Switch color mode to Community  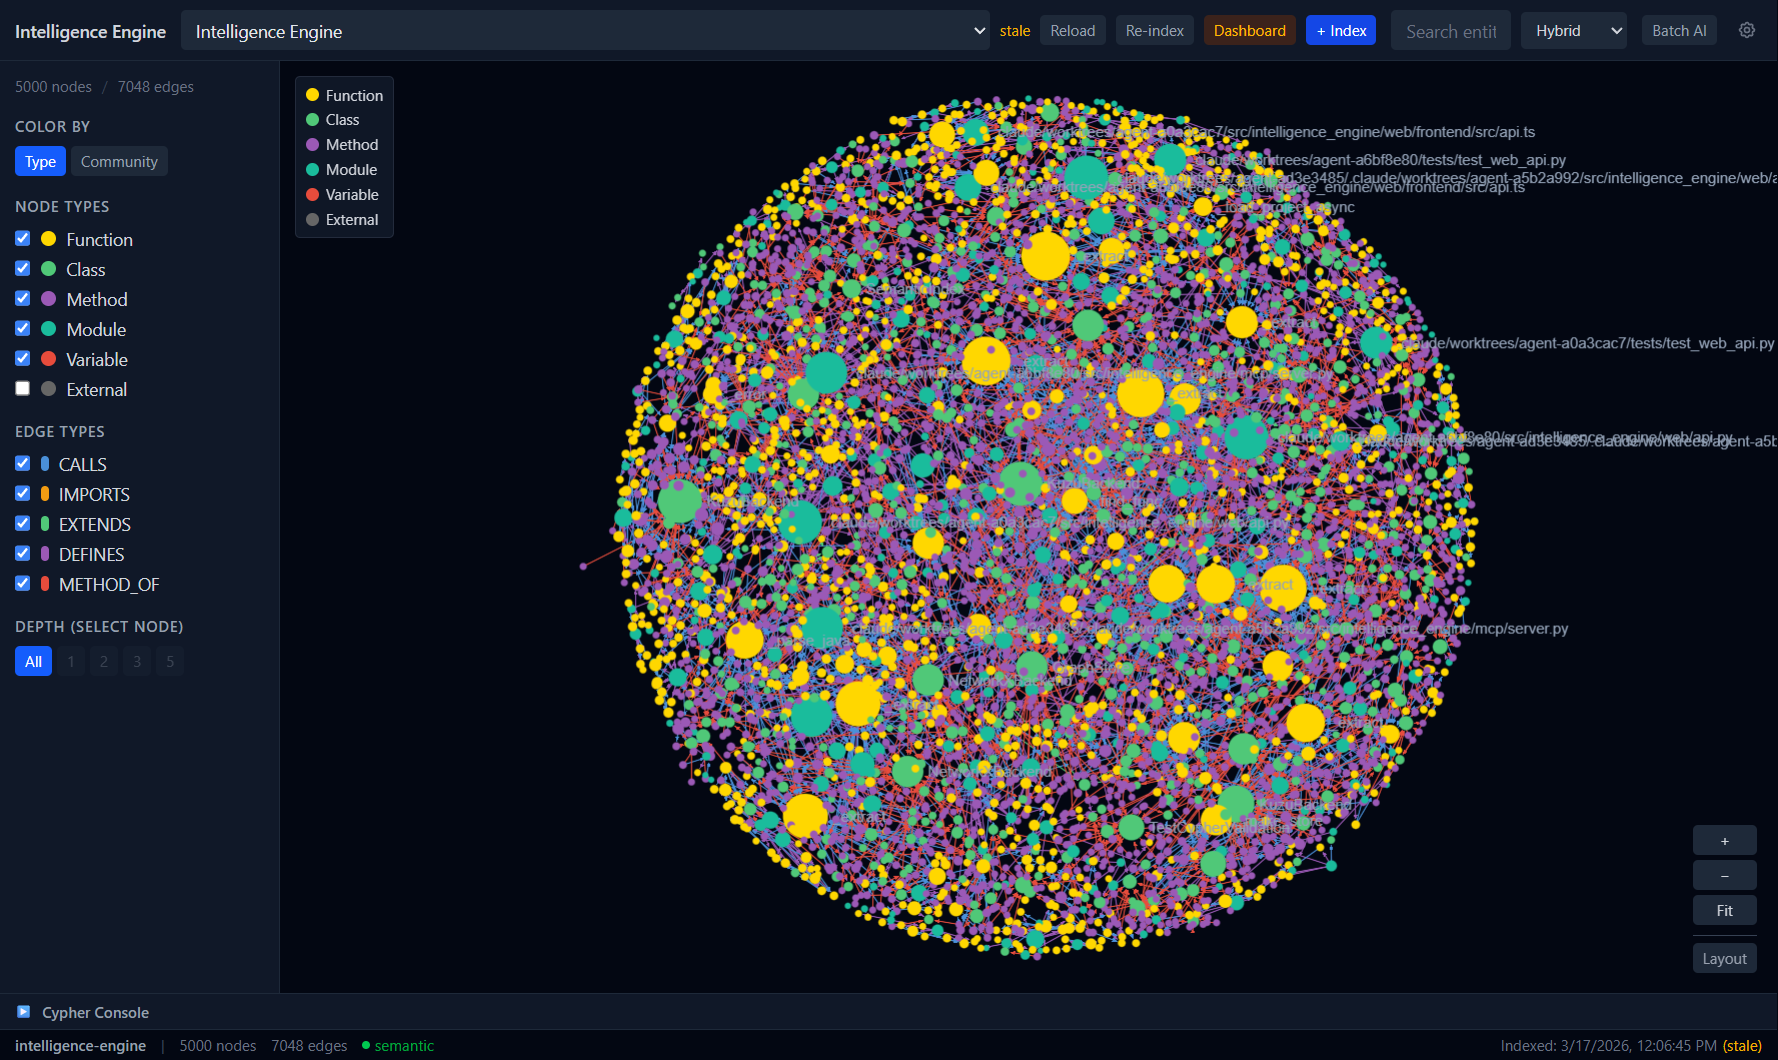pyautogui.click(x=119, y=161)
